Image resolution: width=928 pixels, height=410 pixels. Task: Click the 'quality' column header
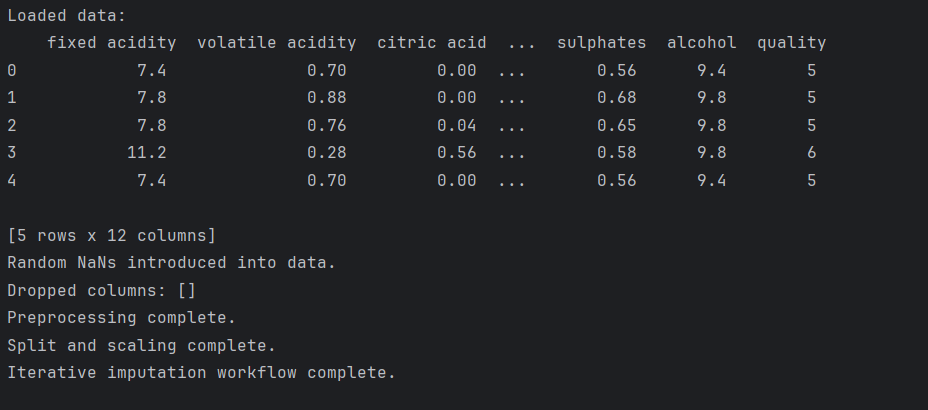tap(791, 43)
